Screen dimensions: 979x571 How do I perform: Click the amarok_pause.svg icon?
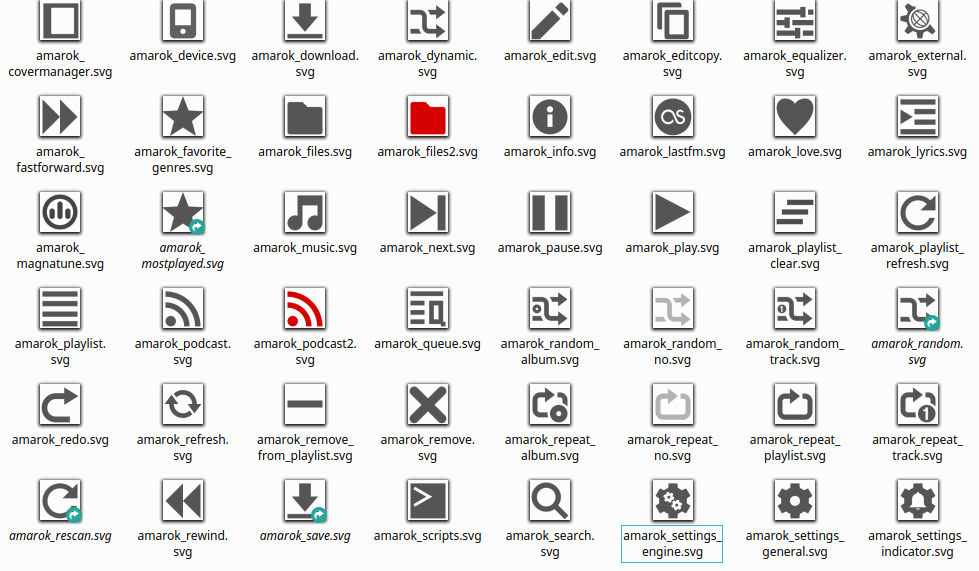[x=549, y=213]
